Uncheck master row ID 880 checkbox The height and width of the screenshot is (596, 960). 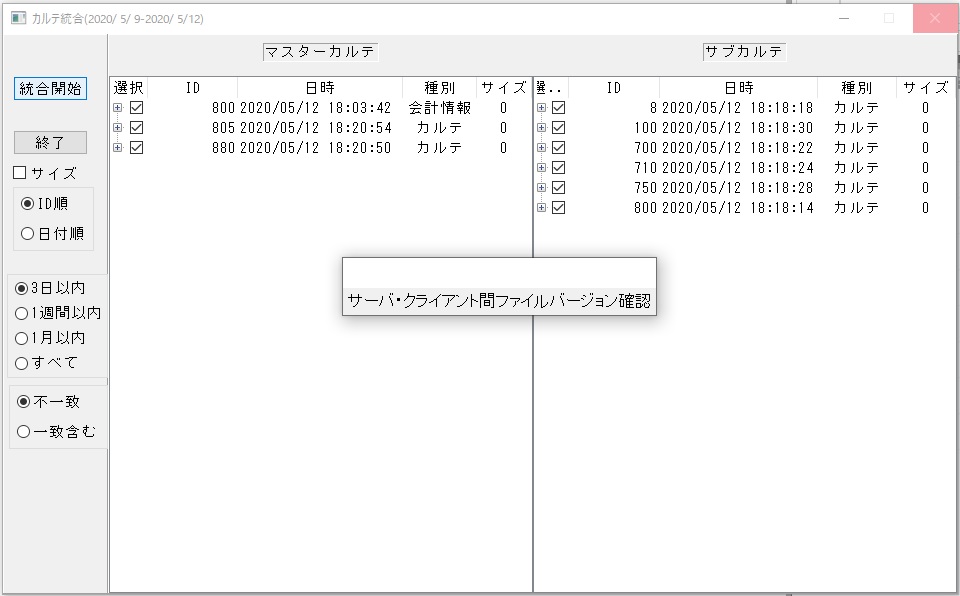[x=137, y=148]
